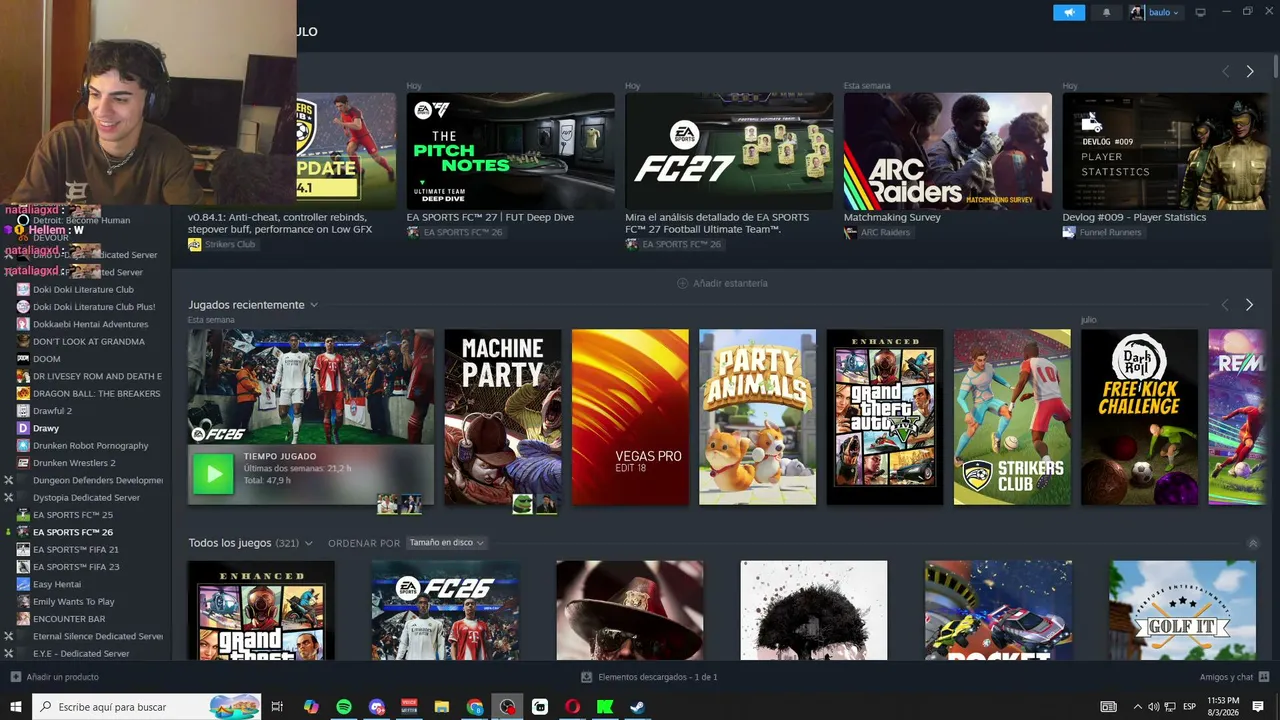The image size is (1280, 720).
Task: Add a new shelf with Añadir estantería
Action: [x=722, y=283]
